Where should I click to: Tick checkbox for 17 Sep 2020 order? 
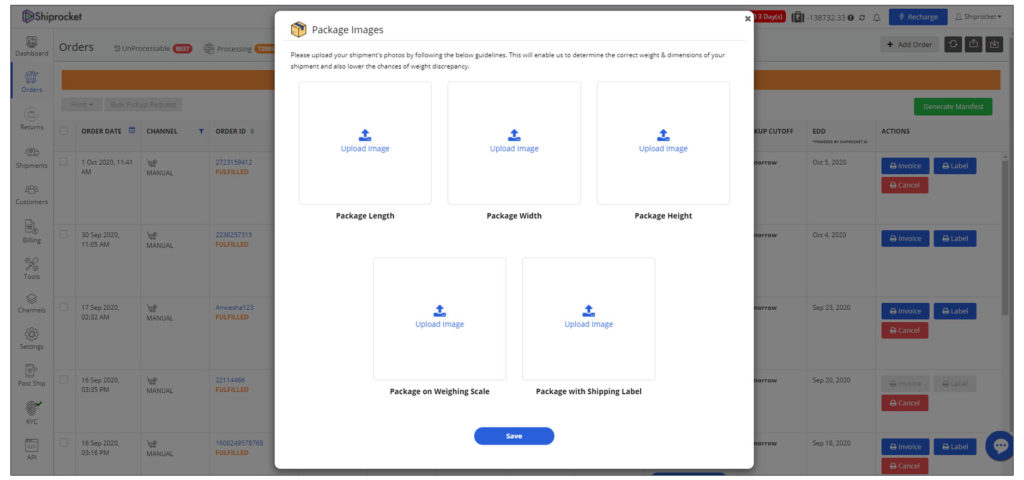tap(64, 307)
